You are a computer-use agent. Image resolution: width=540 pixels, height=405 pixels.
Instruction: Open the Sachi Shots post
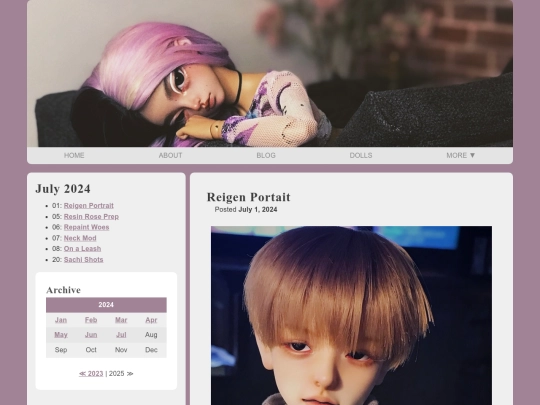point(83,260)
